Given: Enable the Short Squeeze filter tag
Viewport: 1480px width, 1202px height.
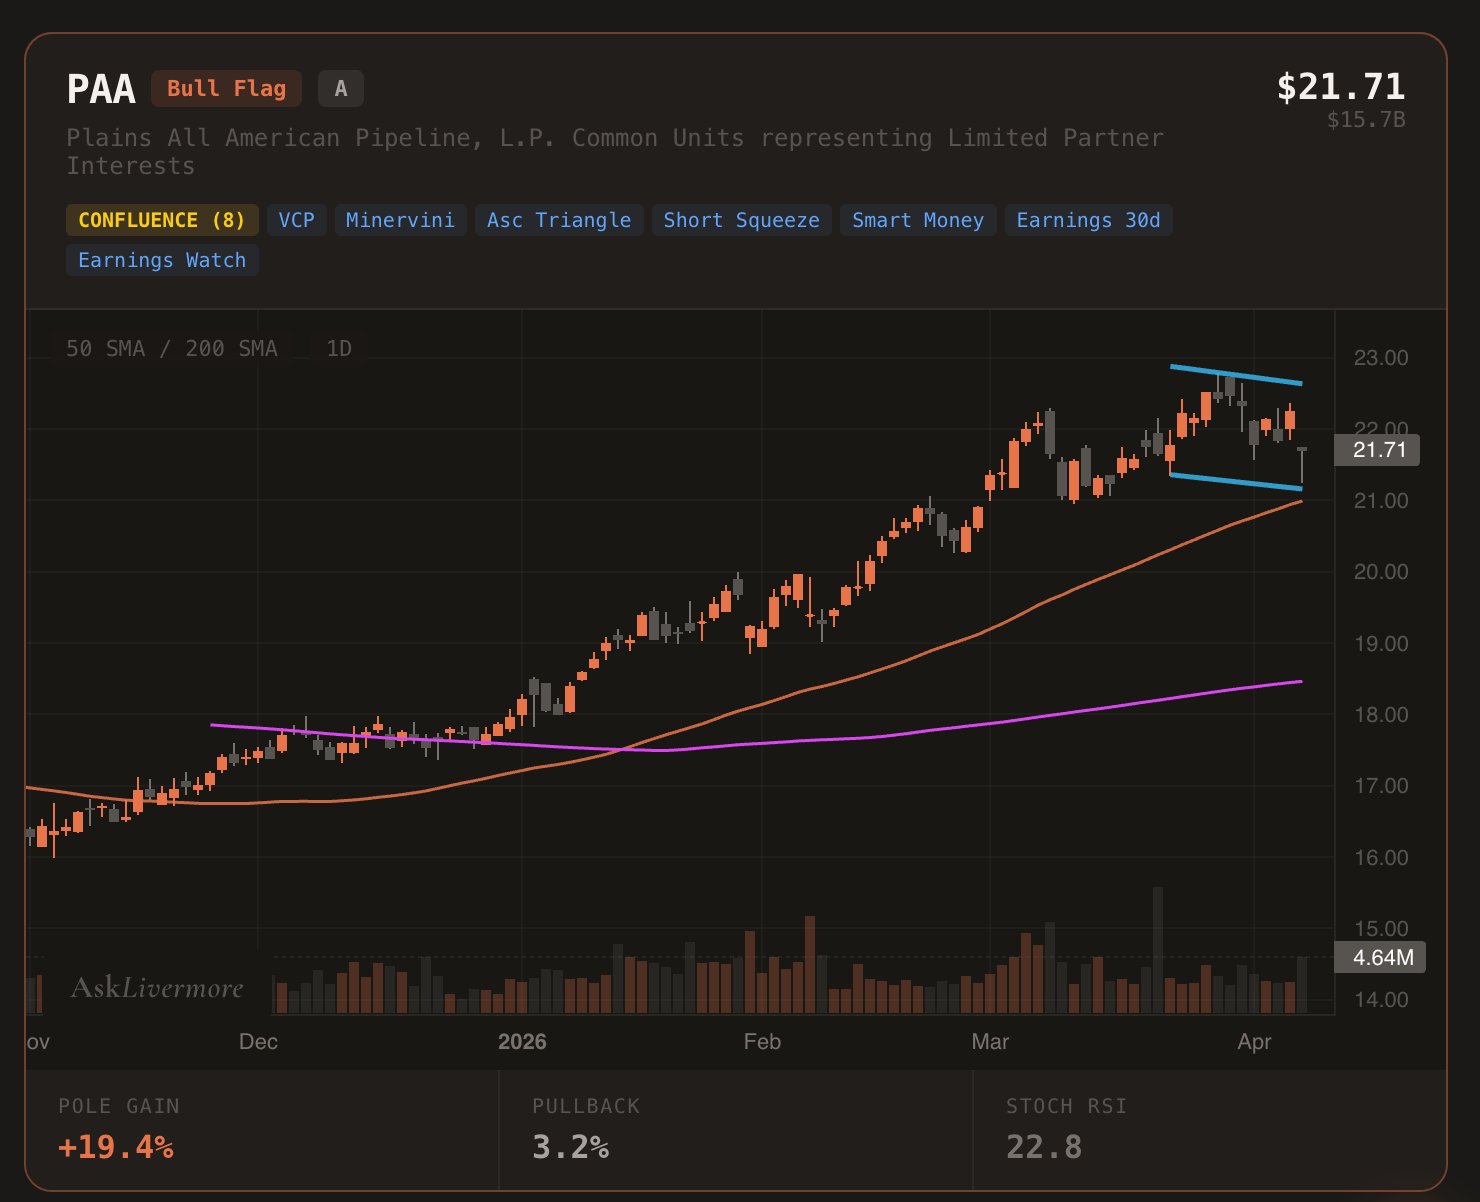Looking at the screenshot, I should pyautogui.click(x=741, y=220).
